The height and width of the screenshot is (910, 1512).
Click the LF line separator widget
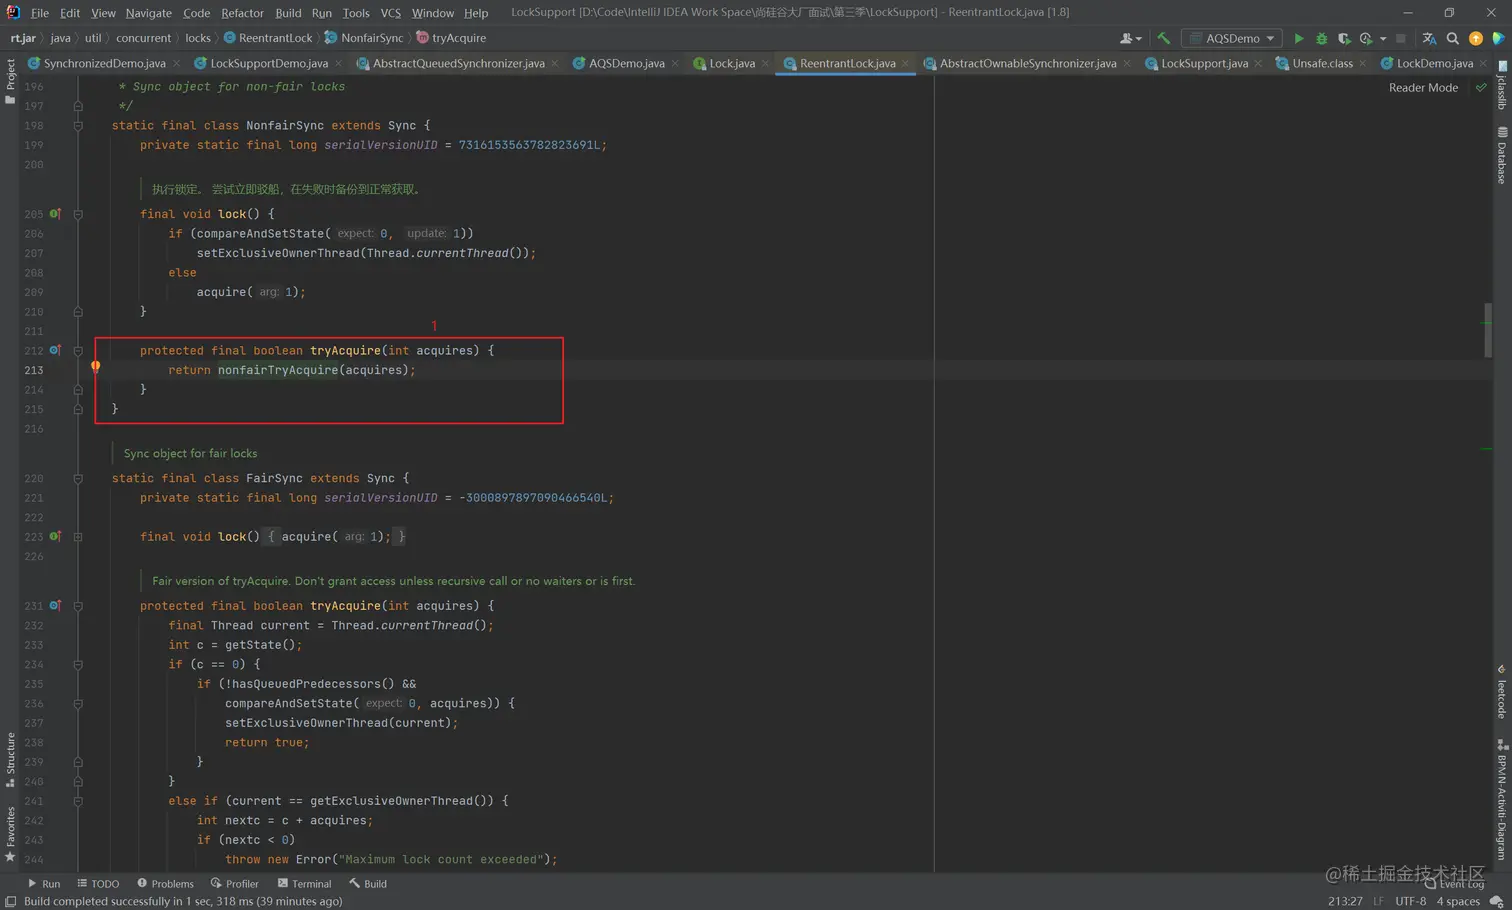pyautogui.click(x=1378, y=901)
